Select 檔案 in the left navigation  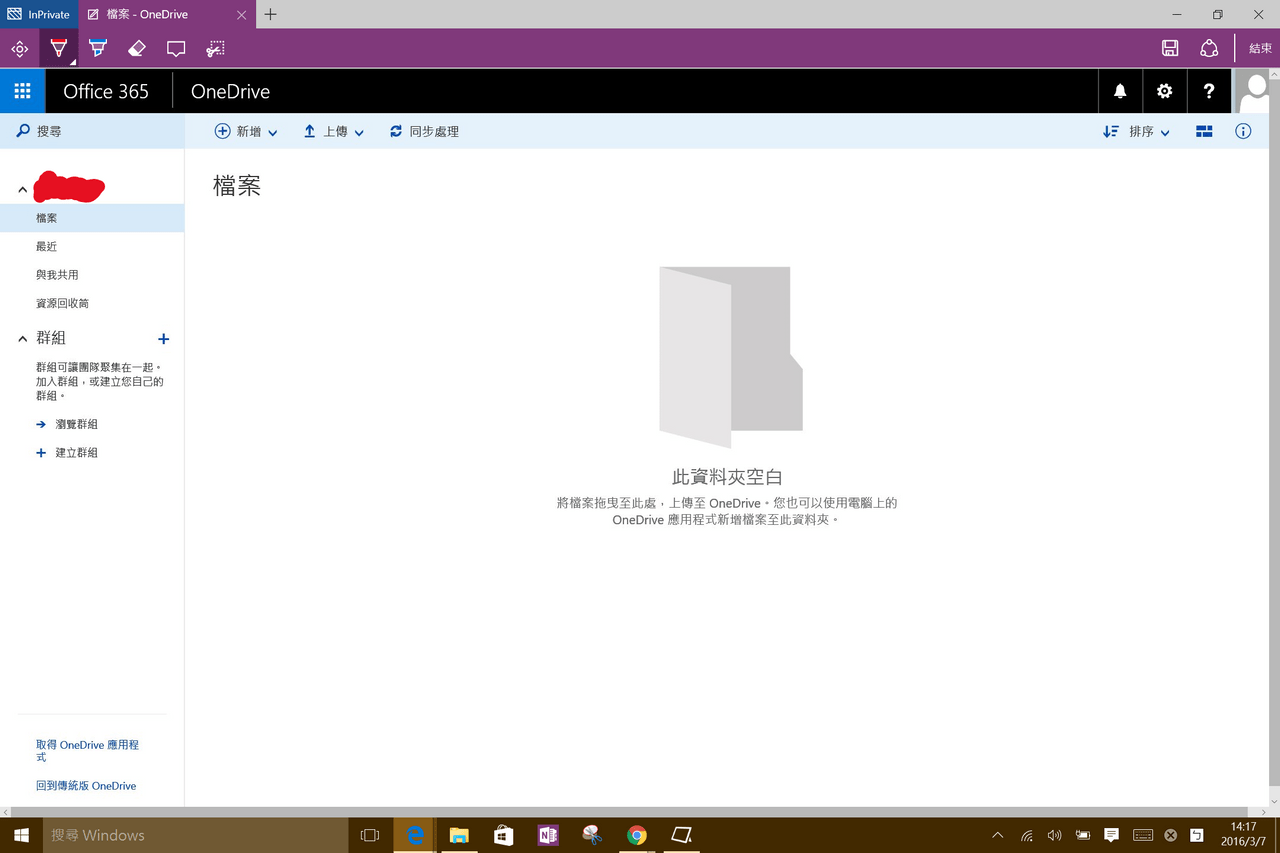coord(92,218)
